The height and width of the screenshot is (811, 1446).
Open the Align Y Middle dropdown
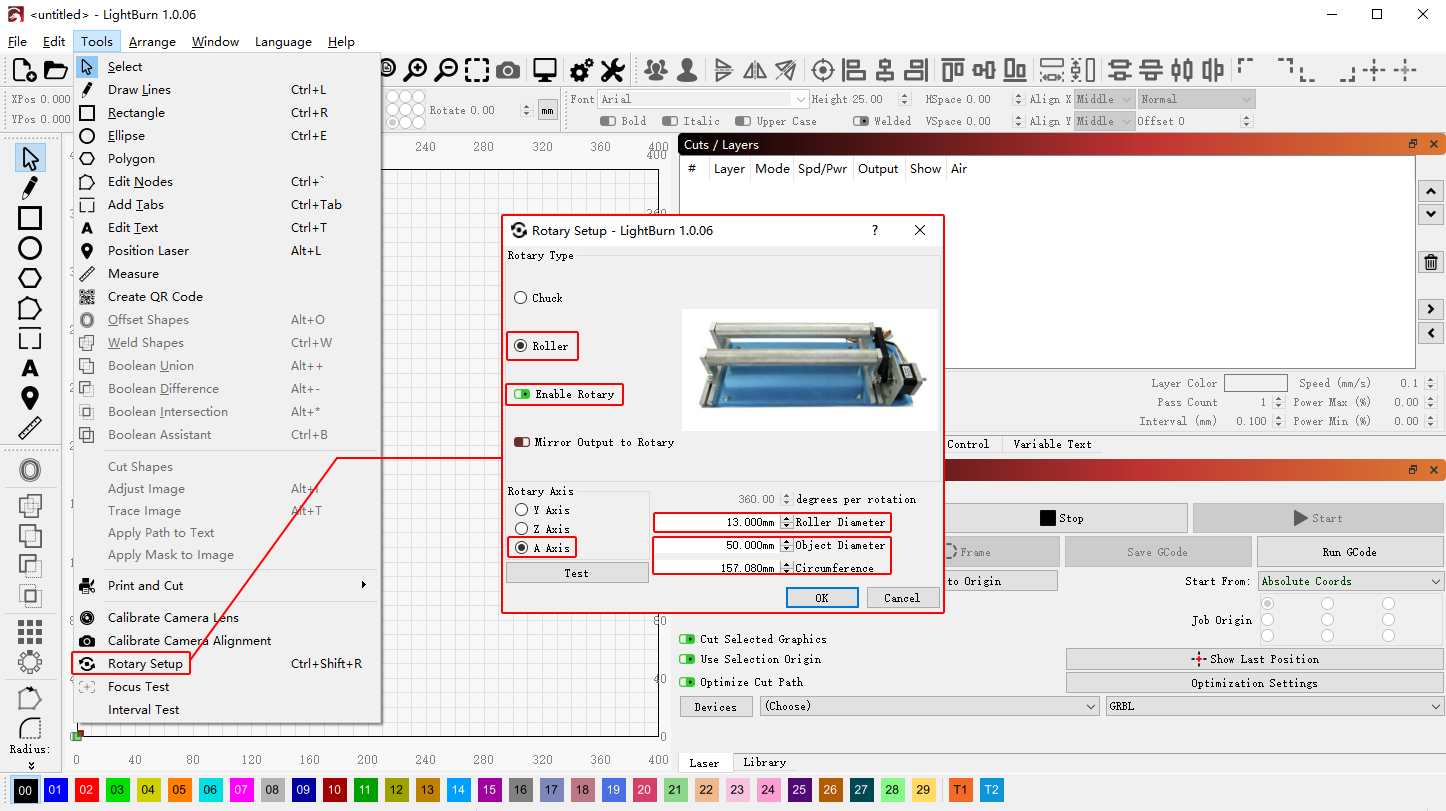(x=1105, y=121)
